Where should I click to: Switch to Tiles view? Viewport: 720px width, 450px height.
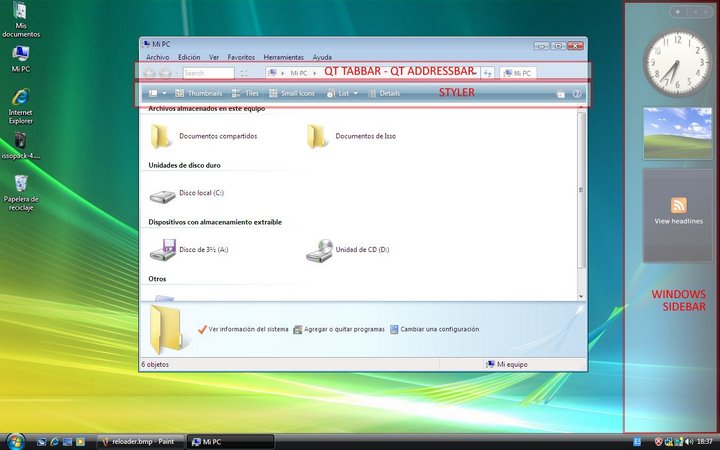pyautogui.click(x=245, y=93)
